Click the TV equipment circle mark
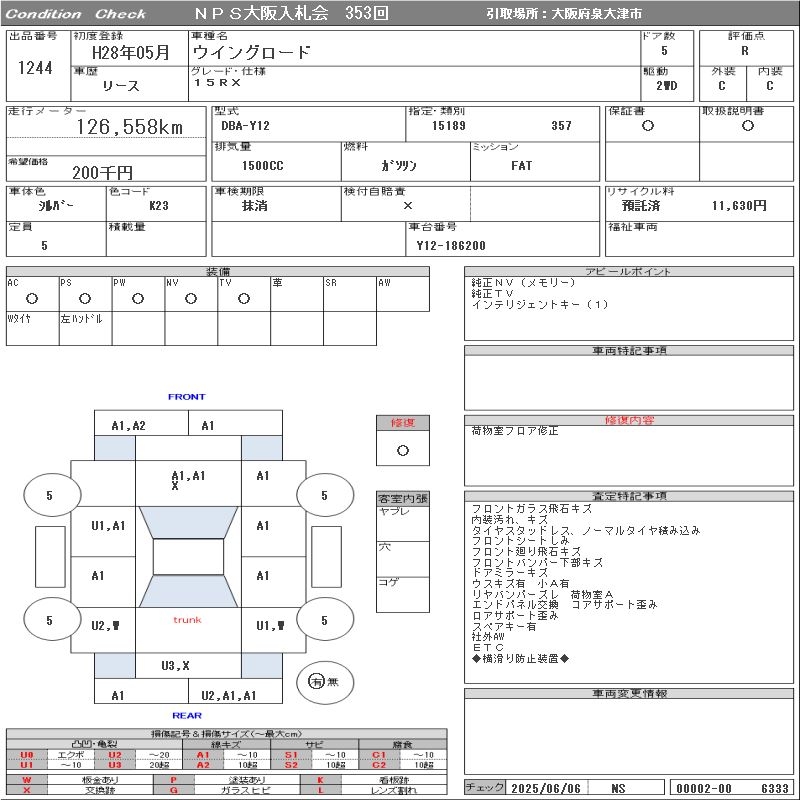This screenshot has width=800, height=800. tap(244, 298)
